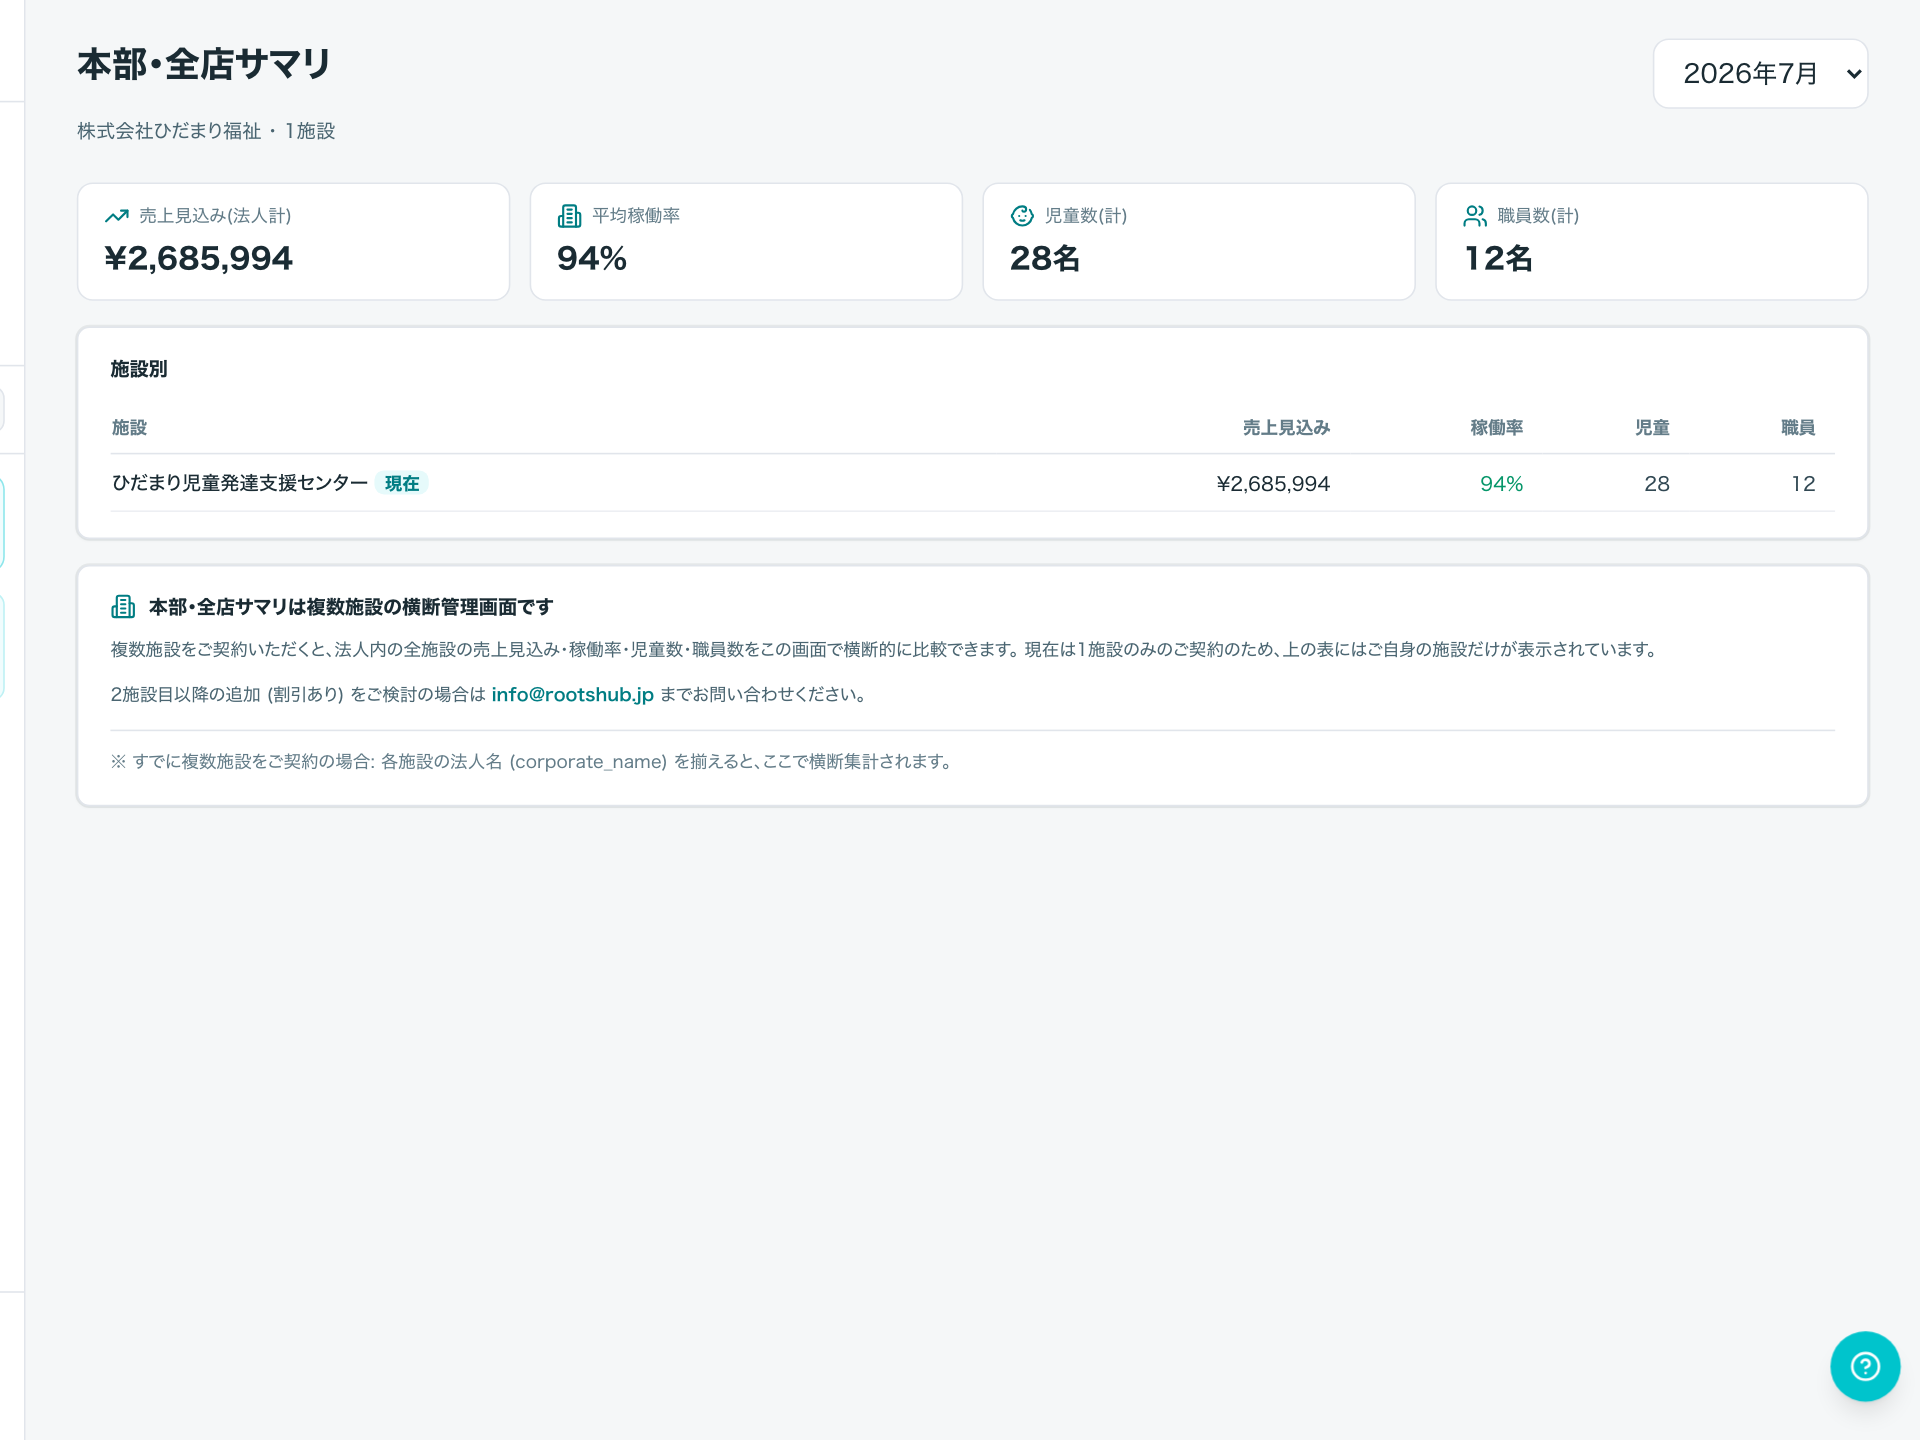
Task: Click the sales forecast trend arrow icon
Action: pyautogui.click(x=117, y=216)
